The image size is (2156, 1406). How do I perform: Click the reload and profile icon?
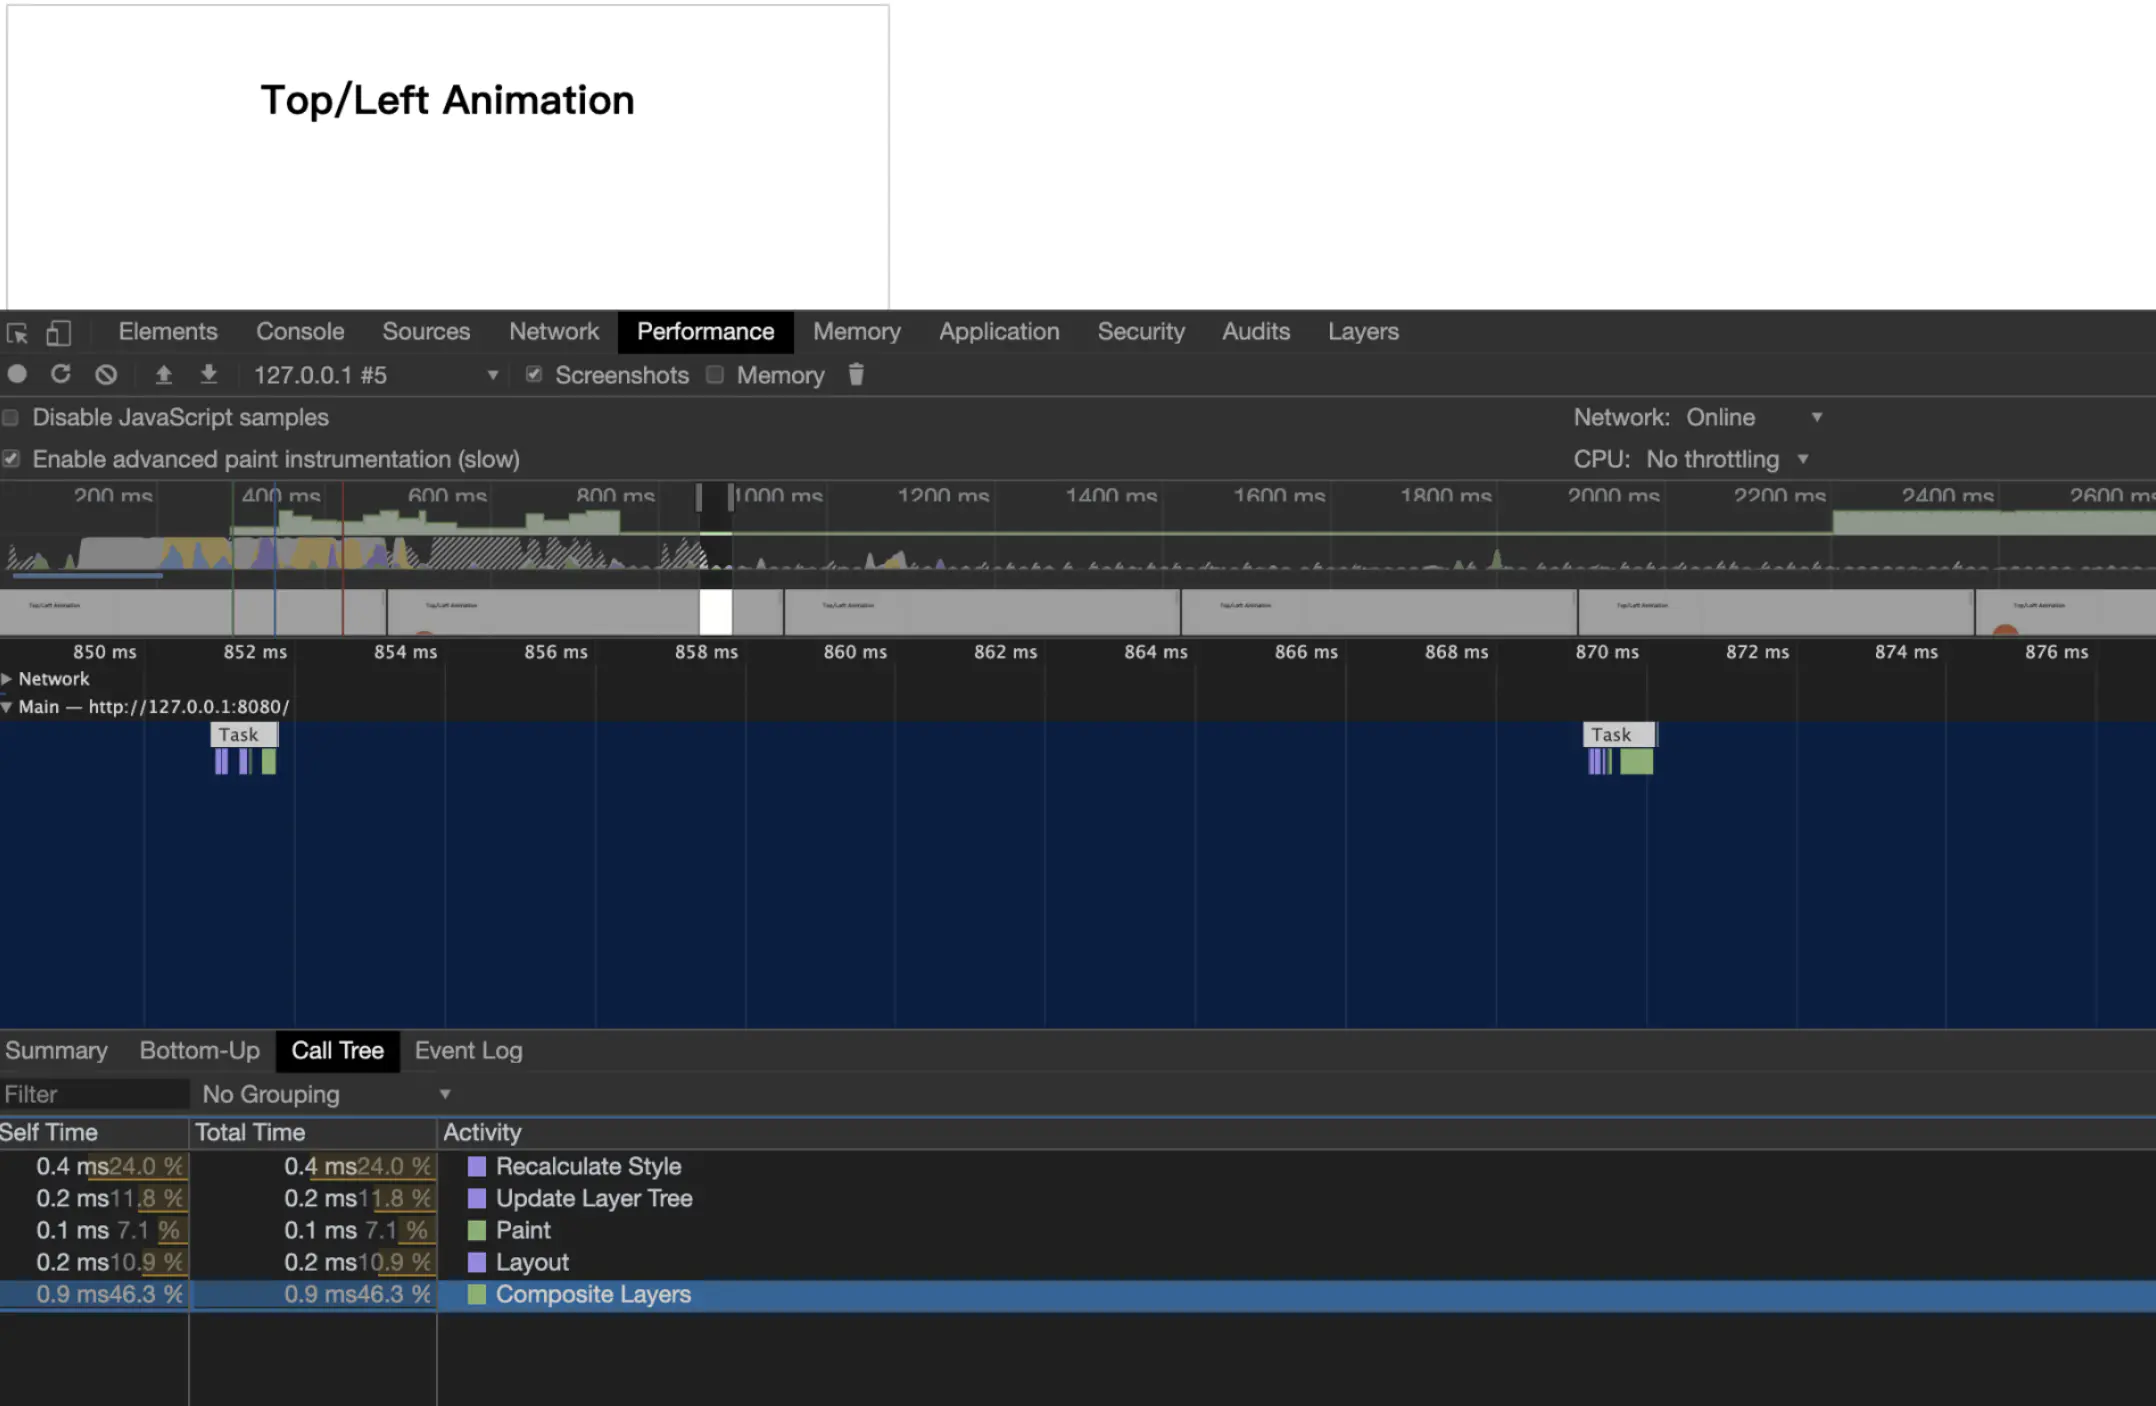61,375
